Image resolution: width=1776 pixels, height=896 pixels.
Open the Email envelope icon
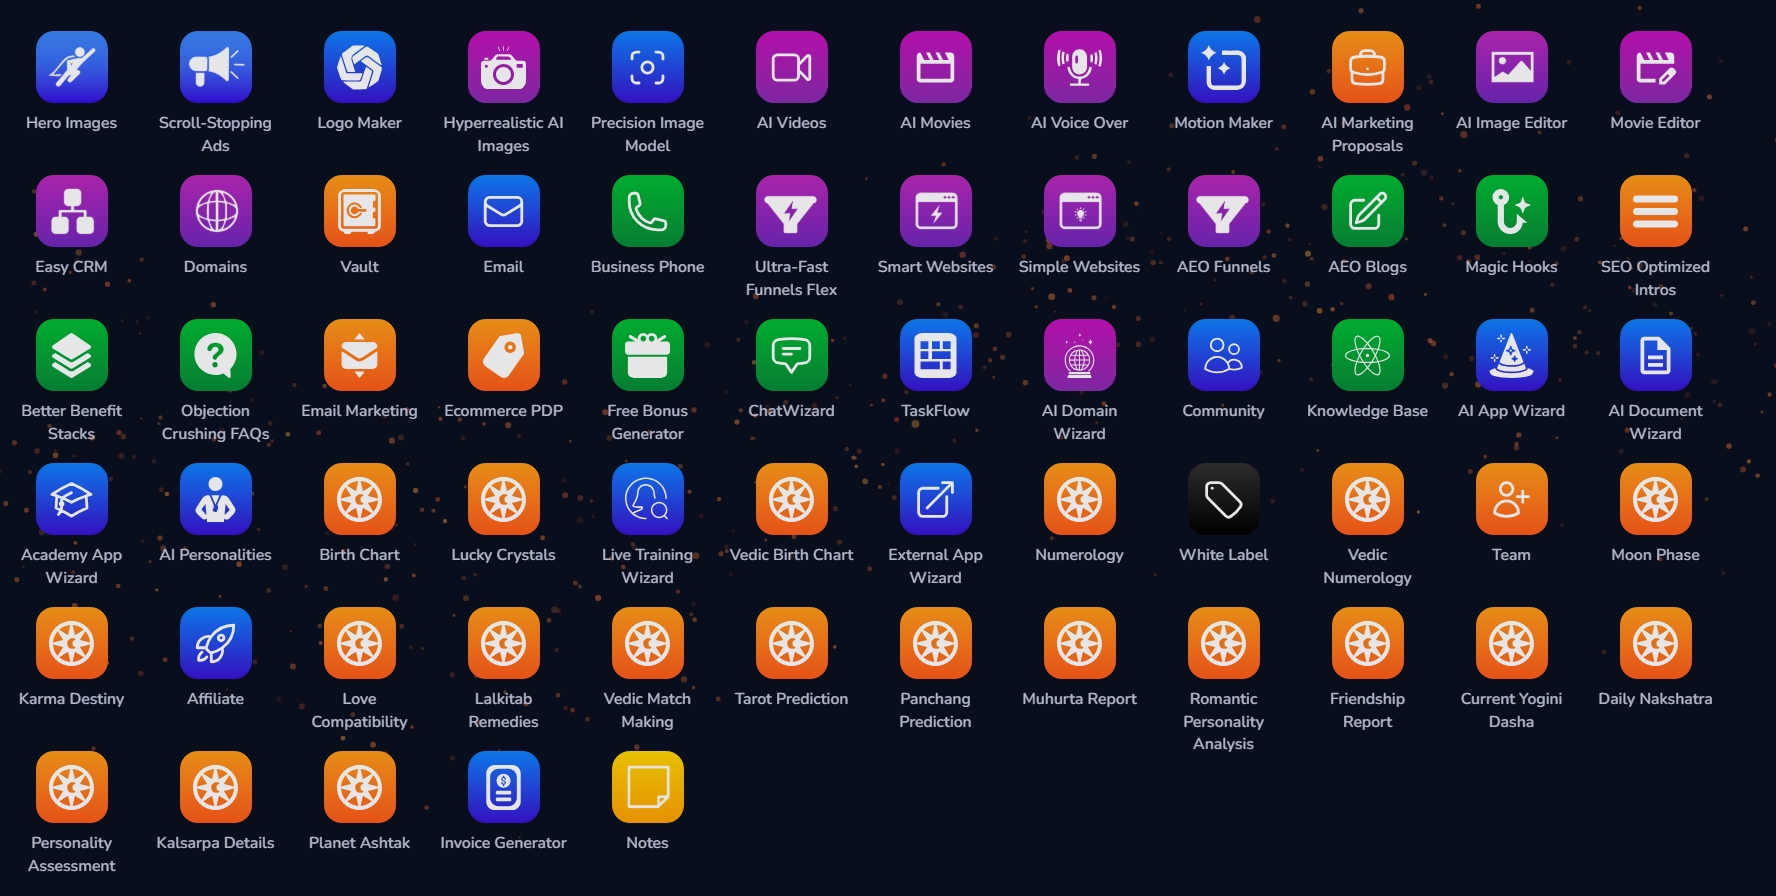pos(504,211)
